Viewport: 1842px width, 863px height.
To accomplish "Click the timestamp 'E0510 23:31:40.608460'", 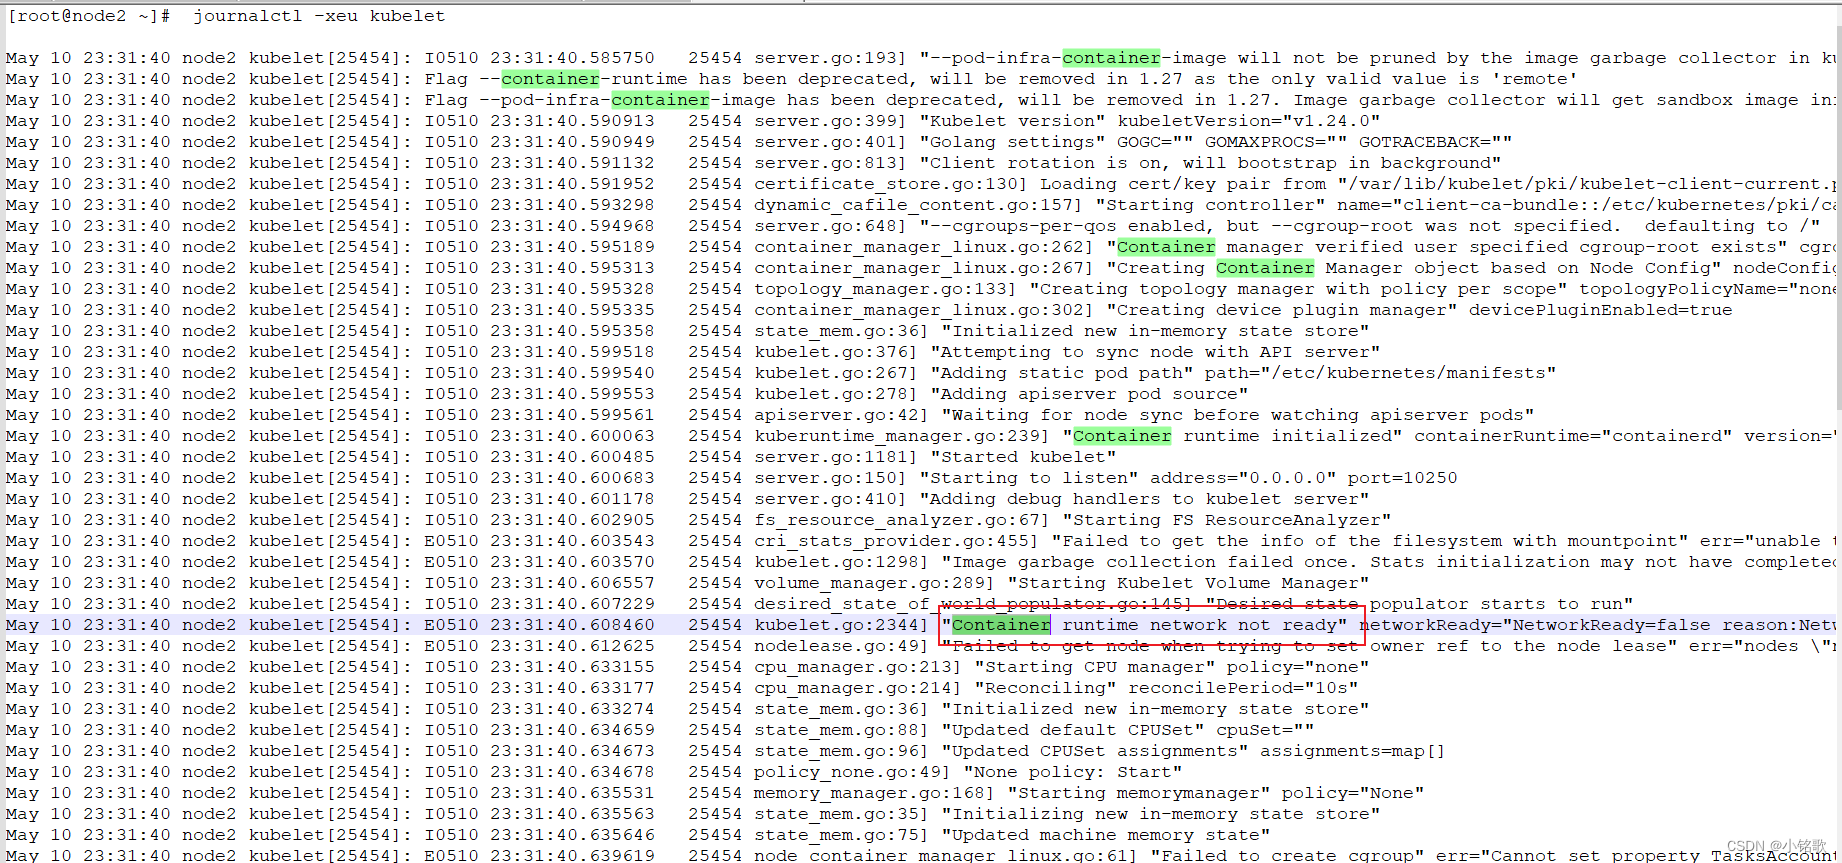I will 539,625.
